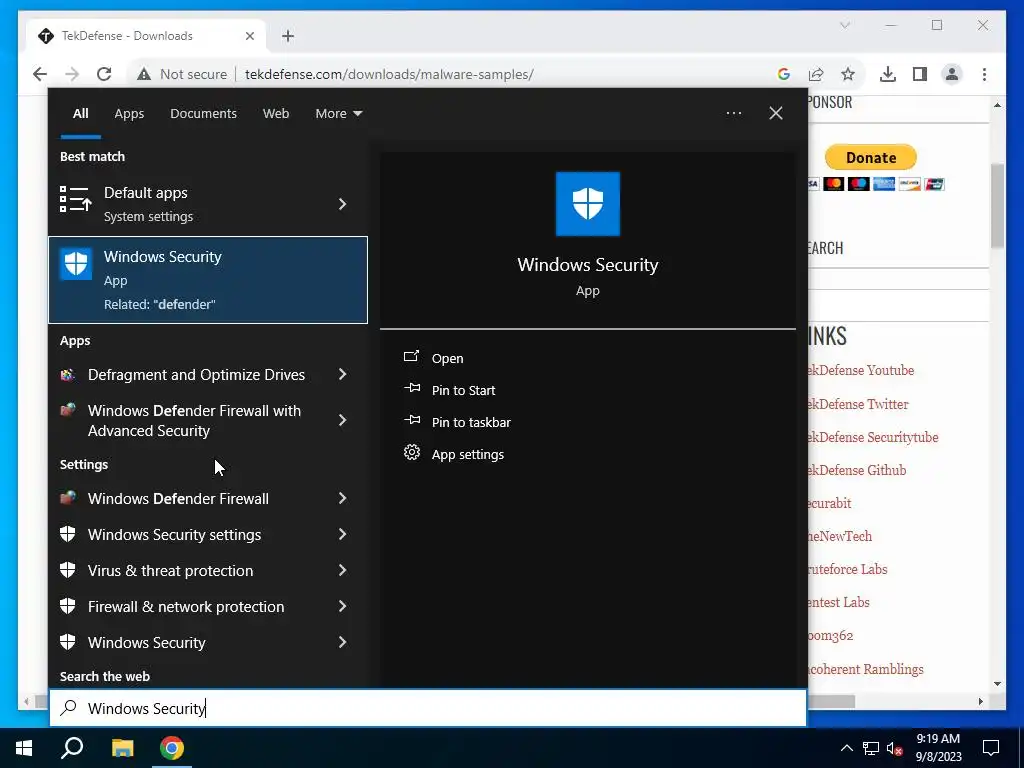Screen dimensions: 1024x768
Task: Switch to Apps search filter
Action: [129, 114]
